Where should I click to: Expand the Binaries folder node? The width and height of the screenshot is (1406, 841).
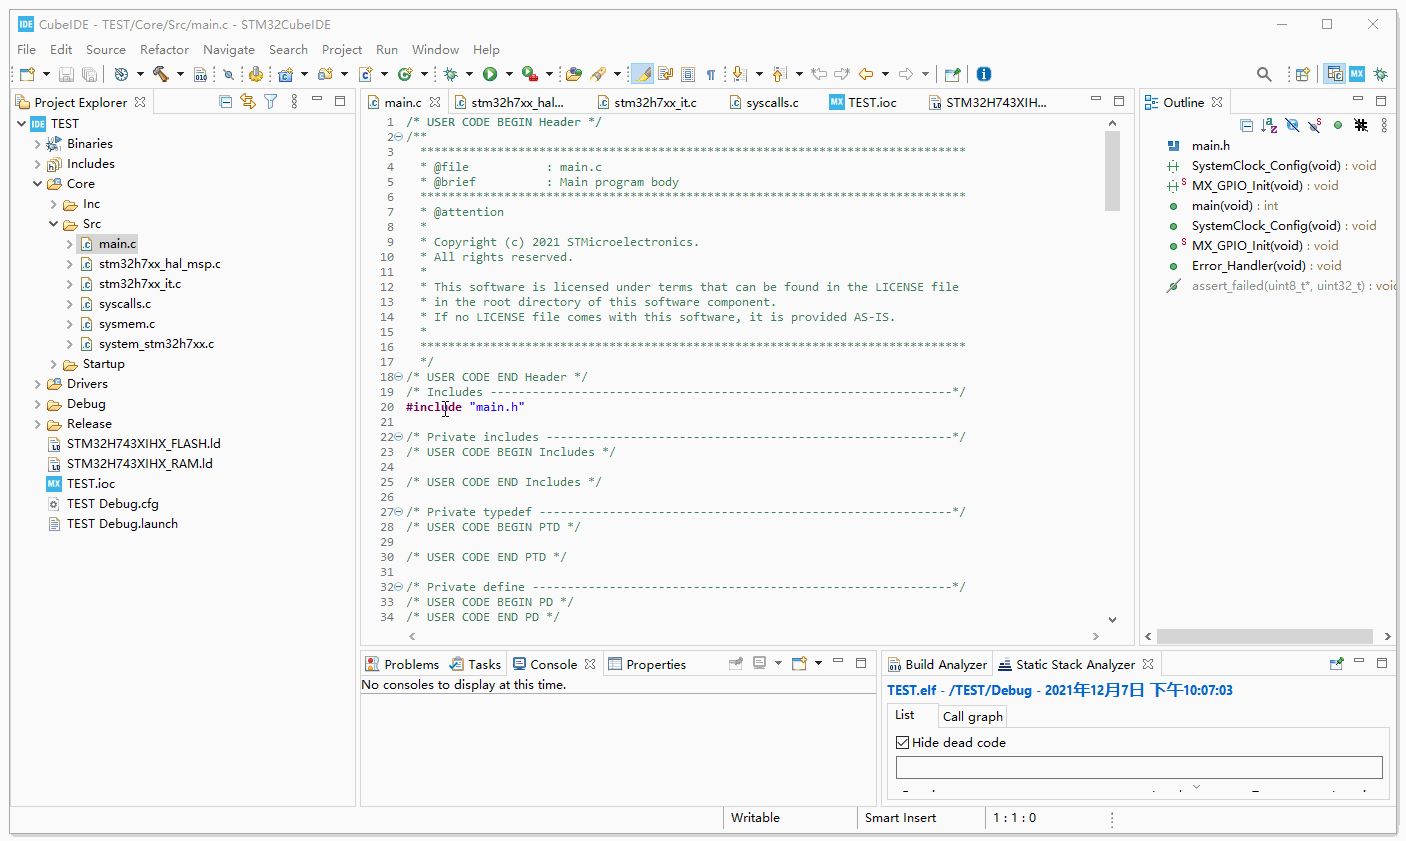pos(38,144)
